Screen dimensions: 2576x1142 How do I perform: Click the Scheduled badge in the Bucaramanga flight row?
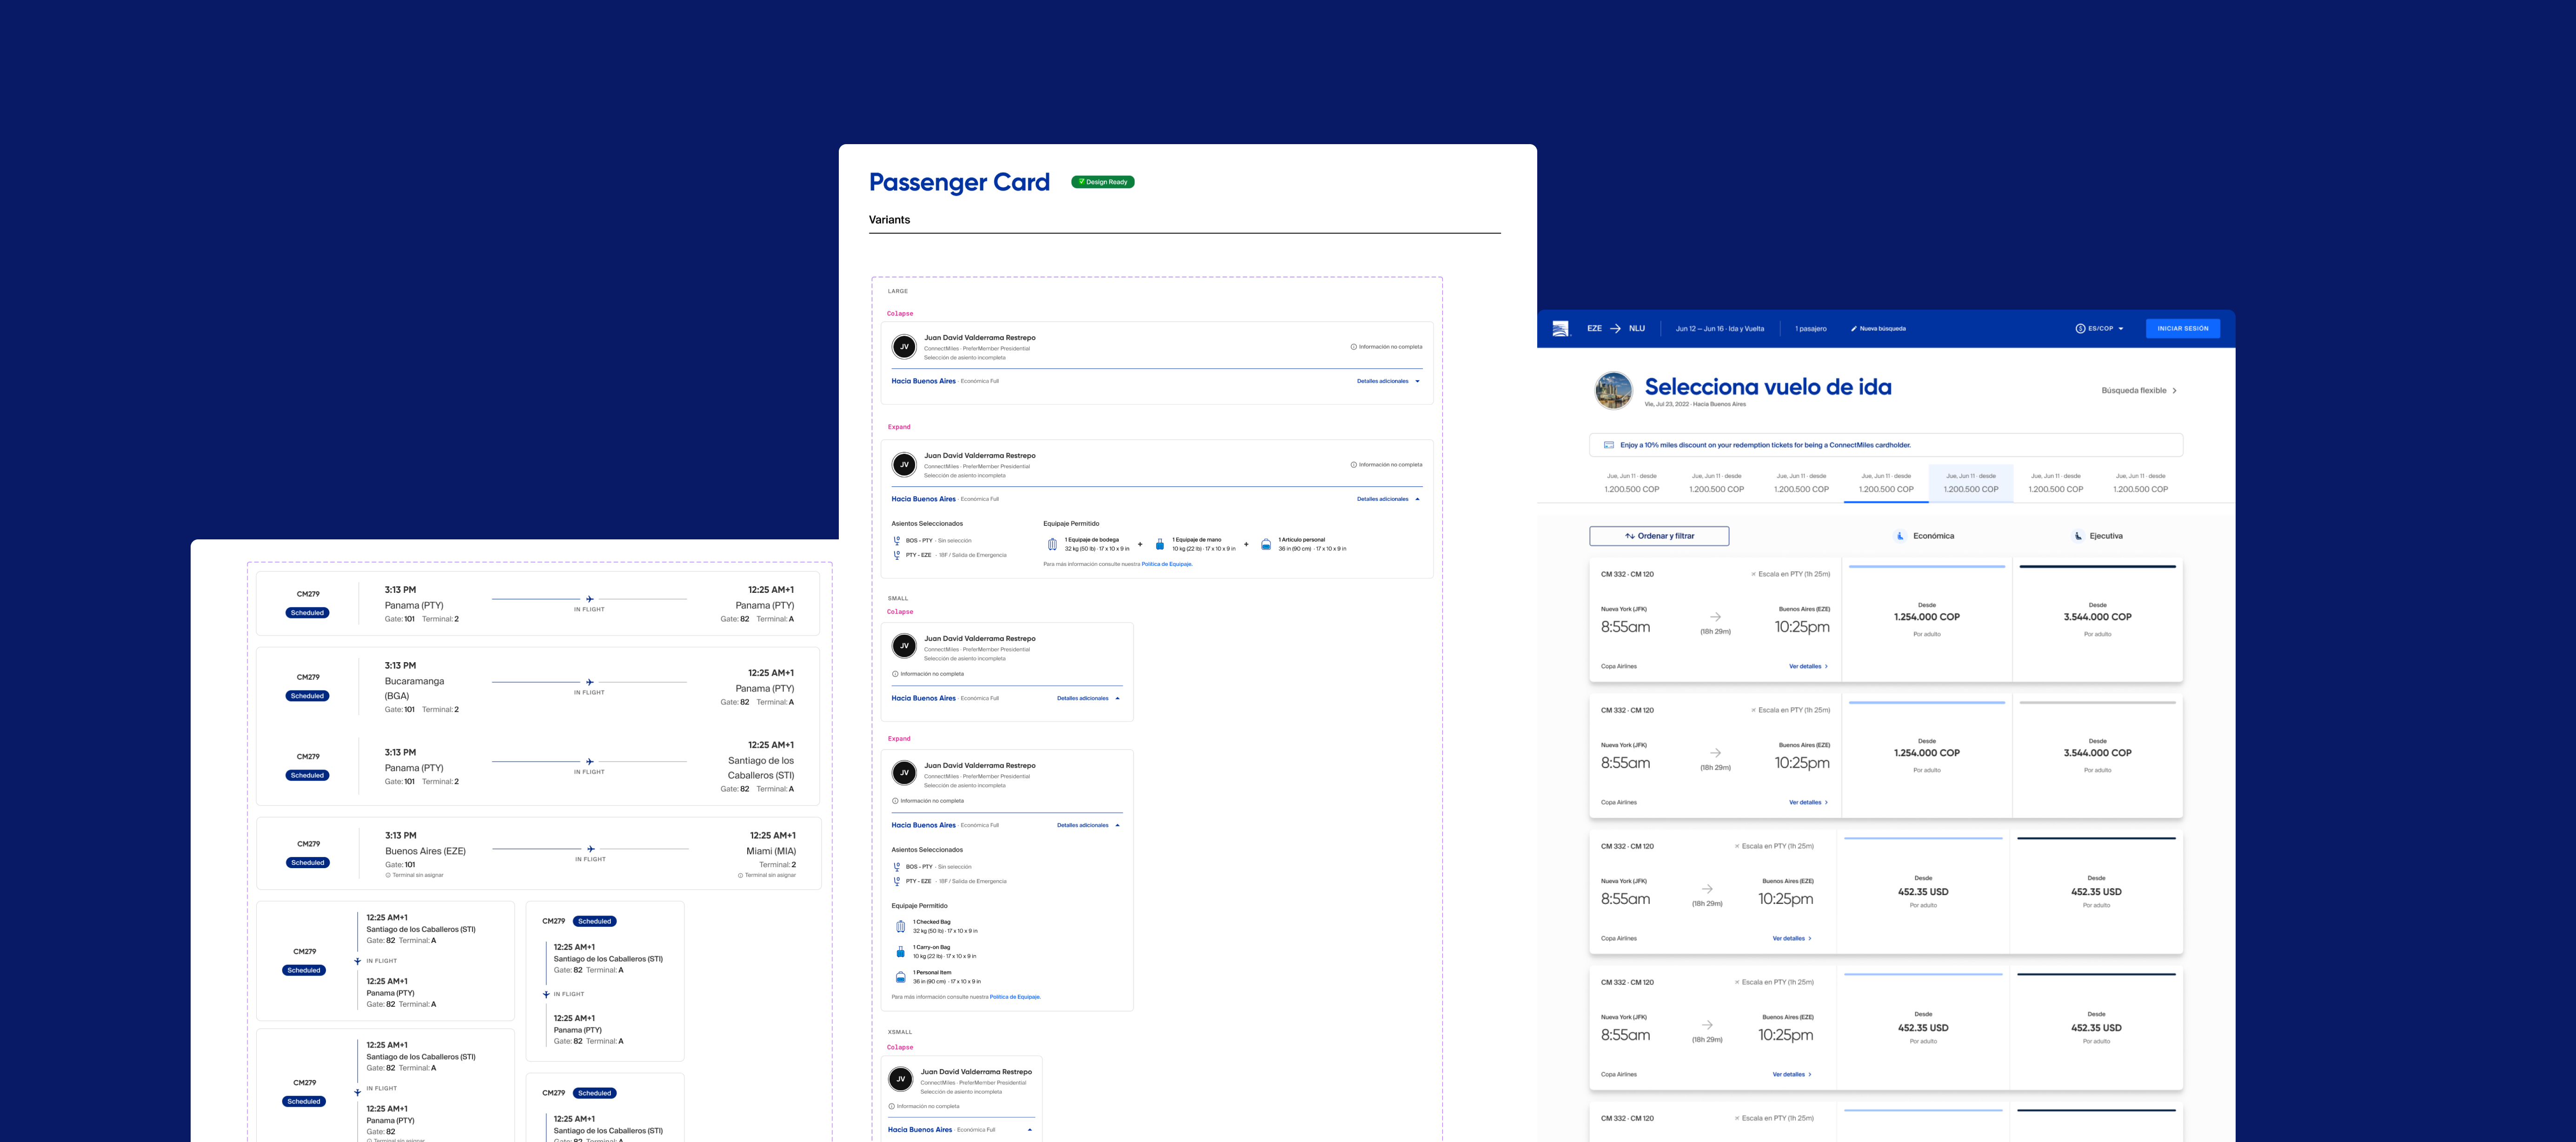coord(307,696)
